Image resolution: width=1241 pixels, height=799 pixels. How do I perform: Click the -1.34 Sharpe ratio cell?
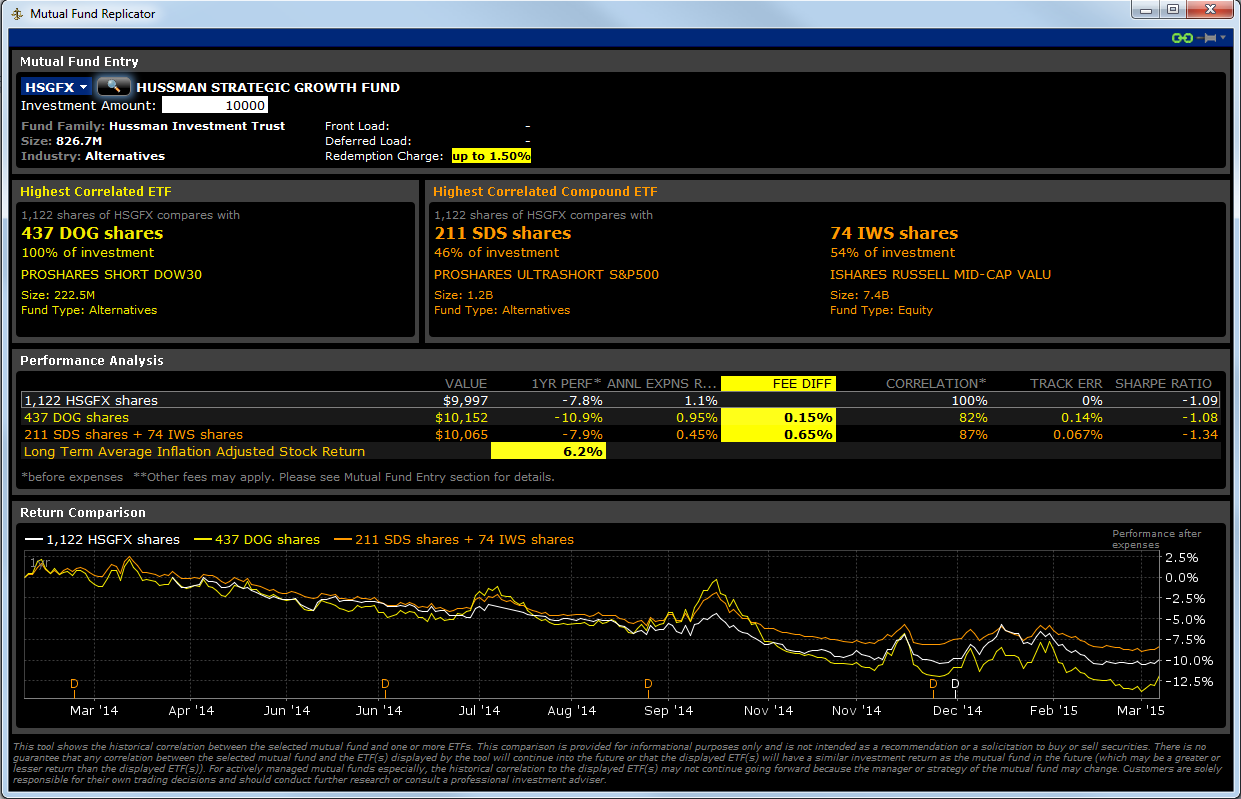(x=1199, y=434)
